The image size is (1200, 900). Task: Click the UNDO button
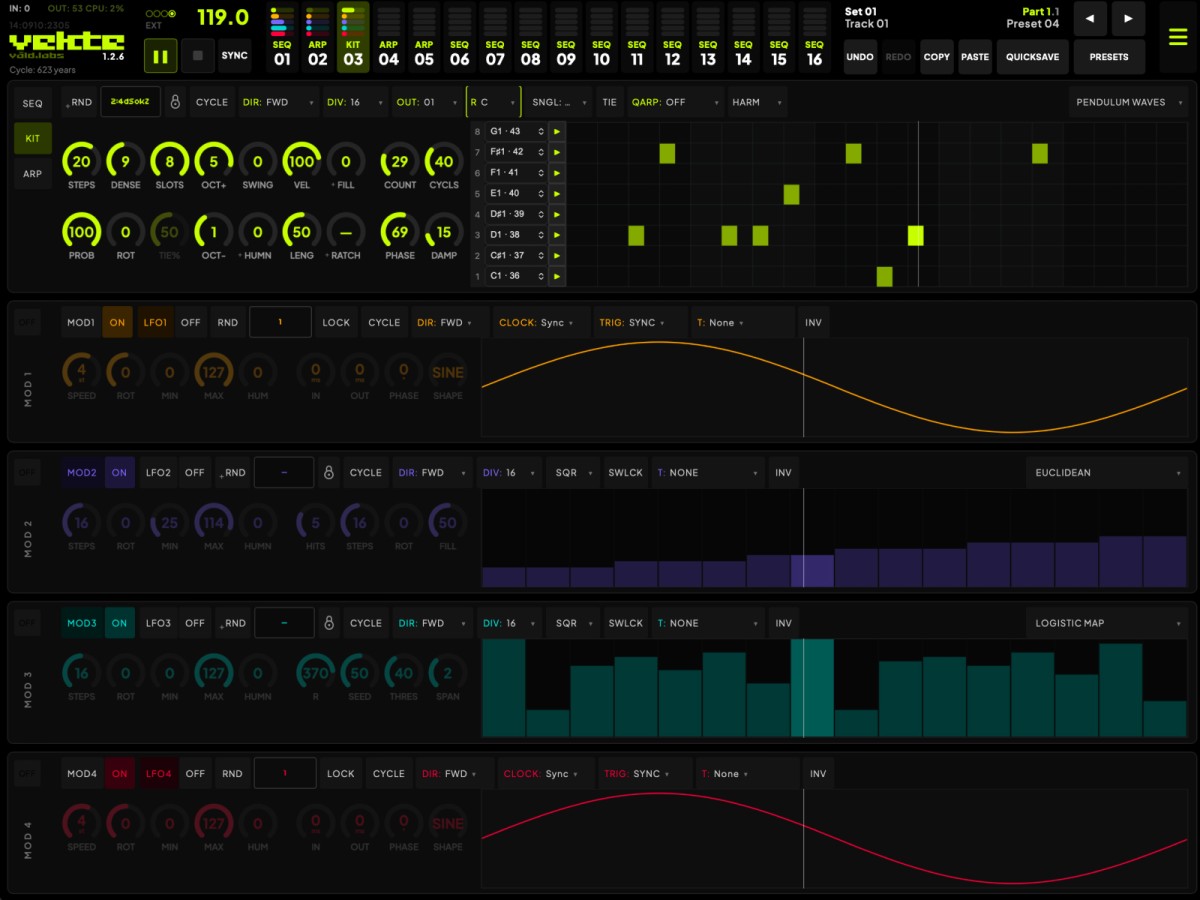tap(860, 57)
